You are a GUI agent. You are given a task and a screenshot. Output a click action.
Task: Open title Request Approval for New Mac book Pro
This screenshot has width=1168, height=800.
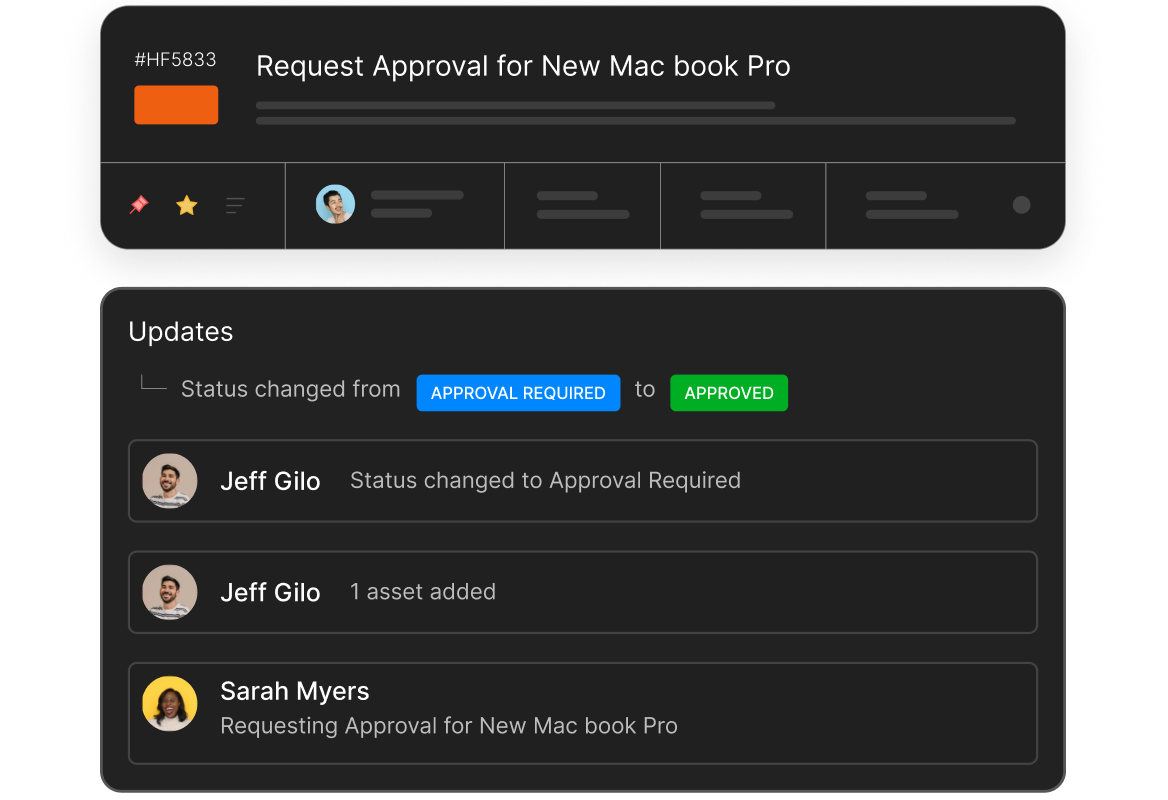pos(523,66)
